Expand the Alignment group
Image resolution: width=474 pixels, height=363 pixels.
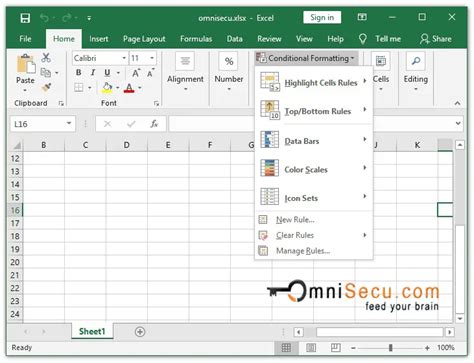[x=185, y=72]
